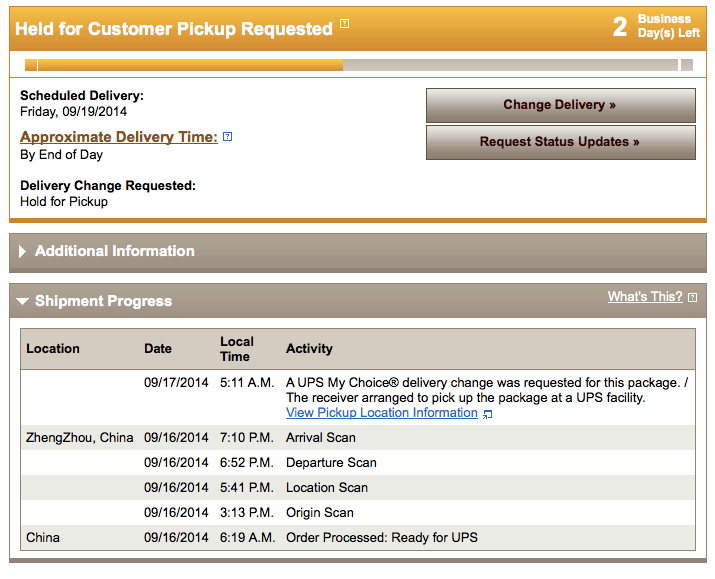Click the 2 Business Day(s) Left indicator
715x579 pixels.
coord(656,26)
